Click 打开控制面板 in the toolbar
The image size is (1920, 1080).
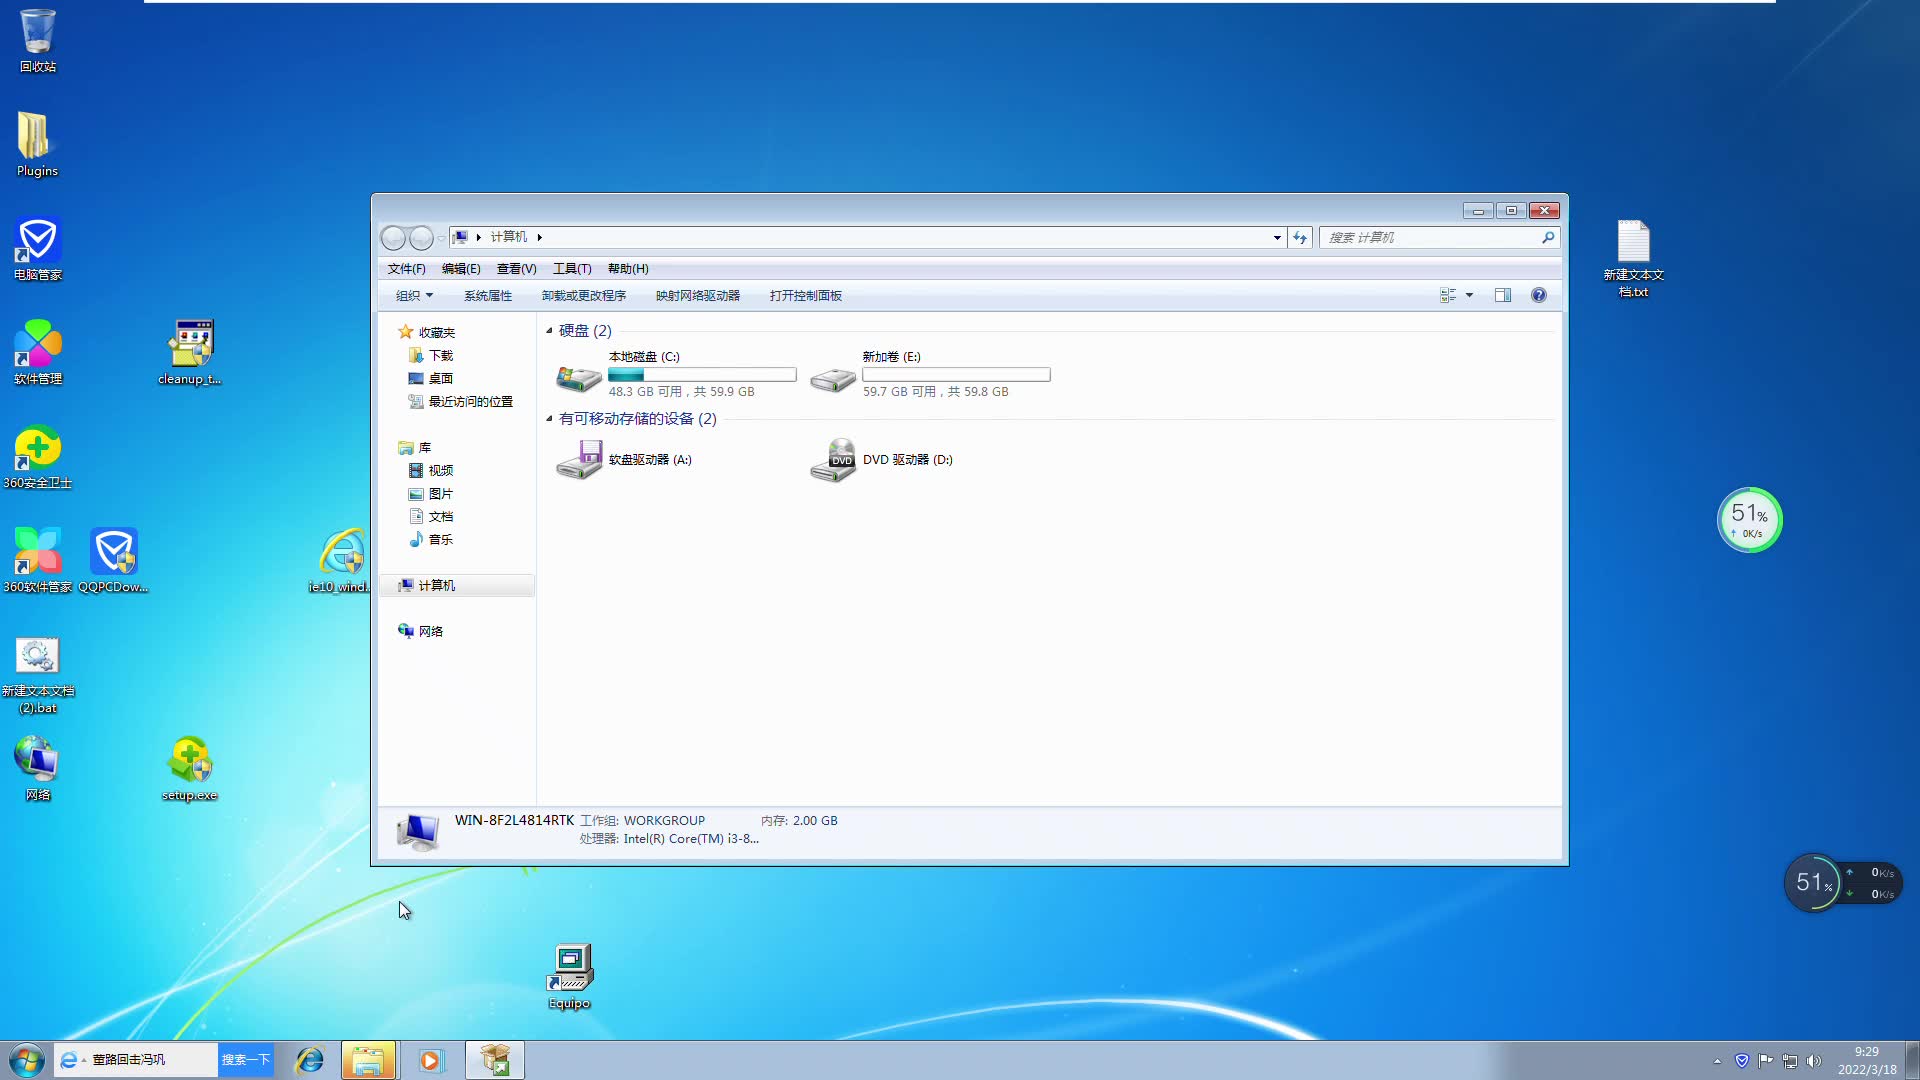click(805, 295)
